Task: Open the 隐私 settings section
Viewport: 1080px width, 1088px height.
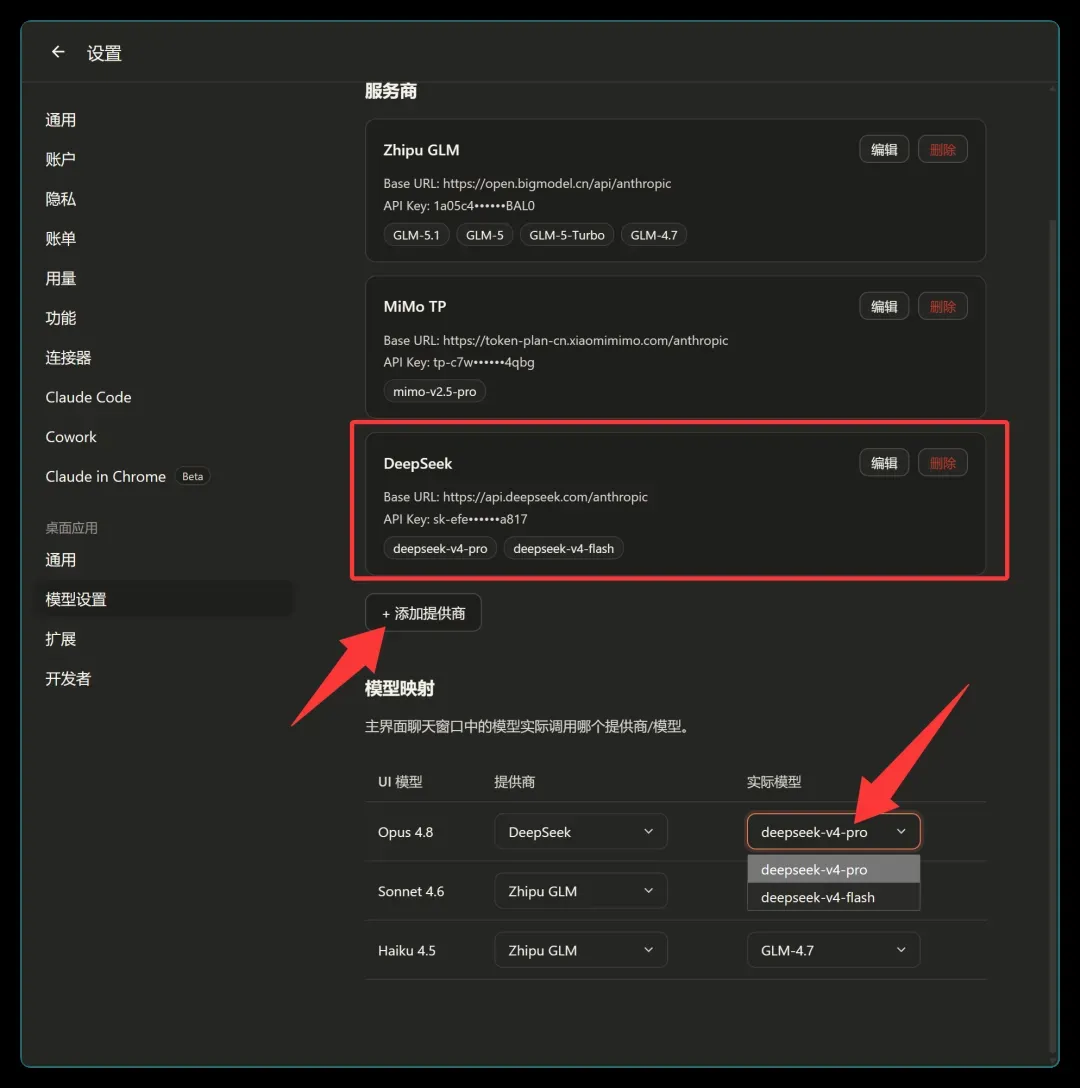Action: click(x=61, y=199)
